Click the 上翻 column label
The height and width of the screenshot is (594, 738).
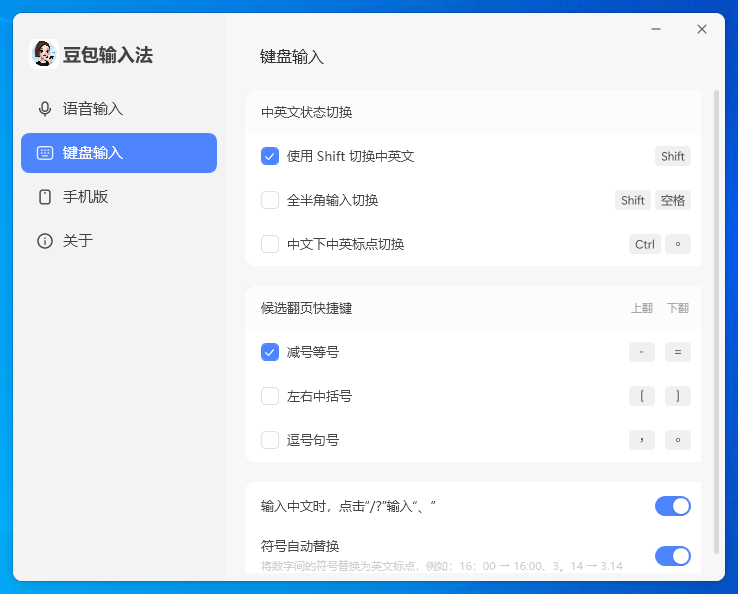pos(642,308)
